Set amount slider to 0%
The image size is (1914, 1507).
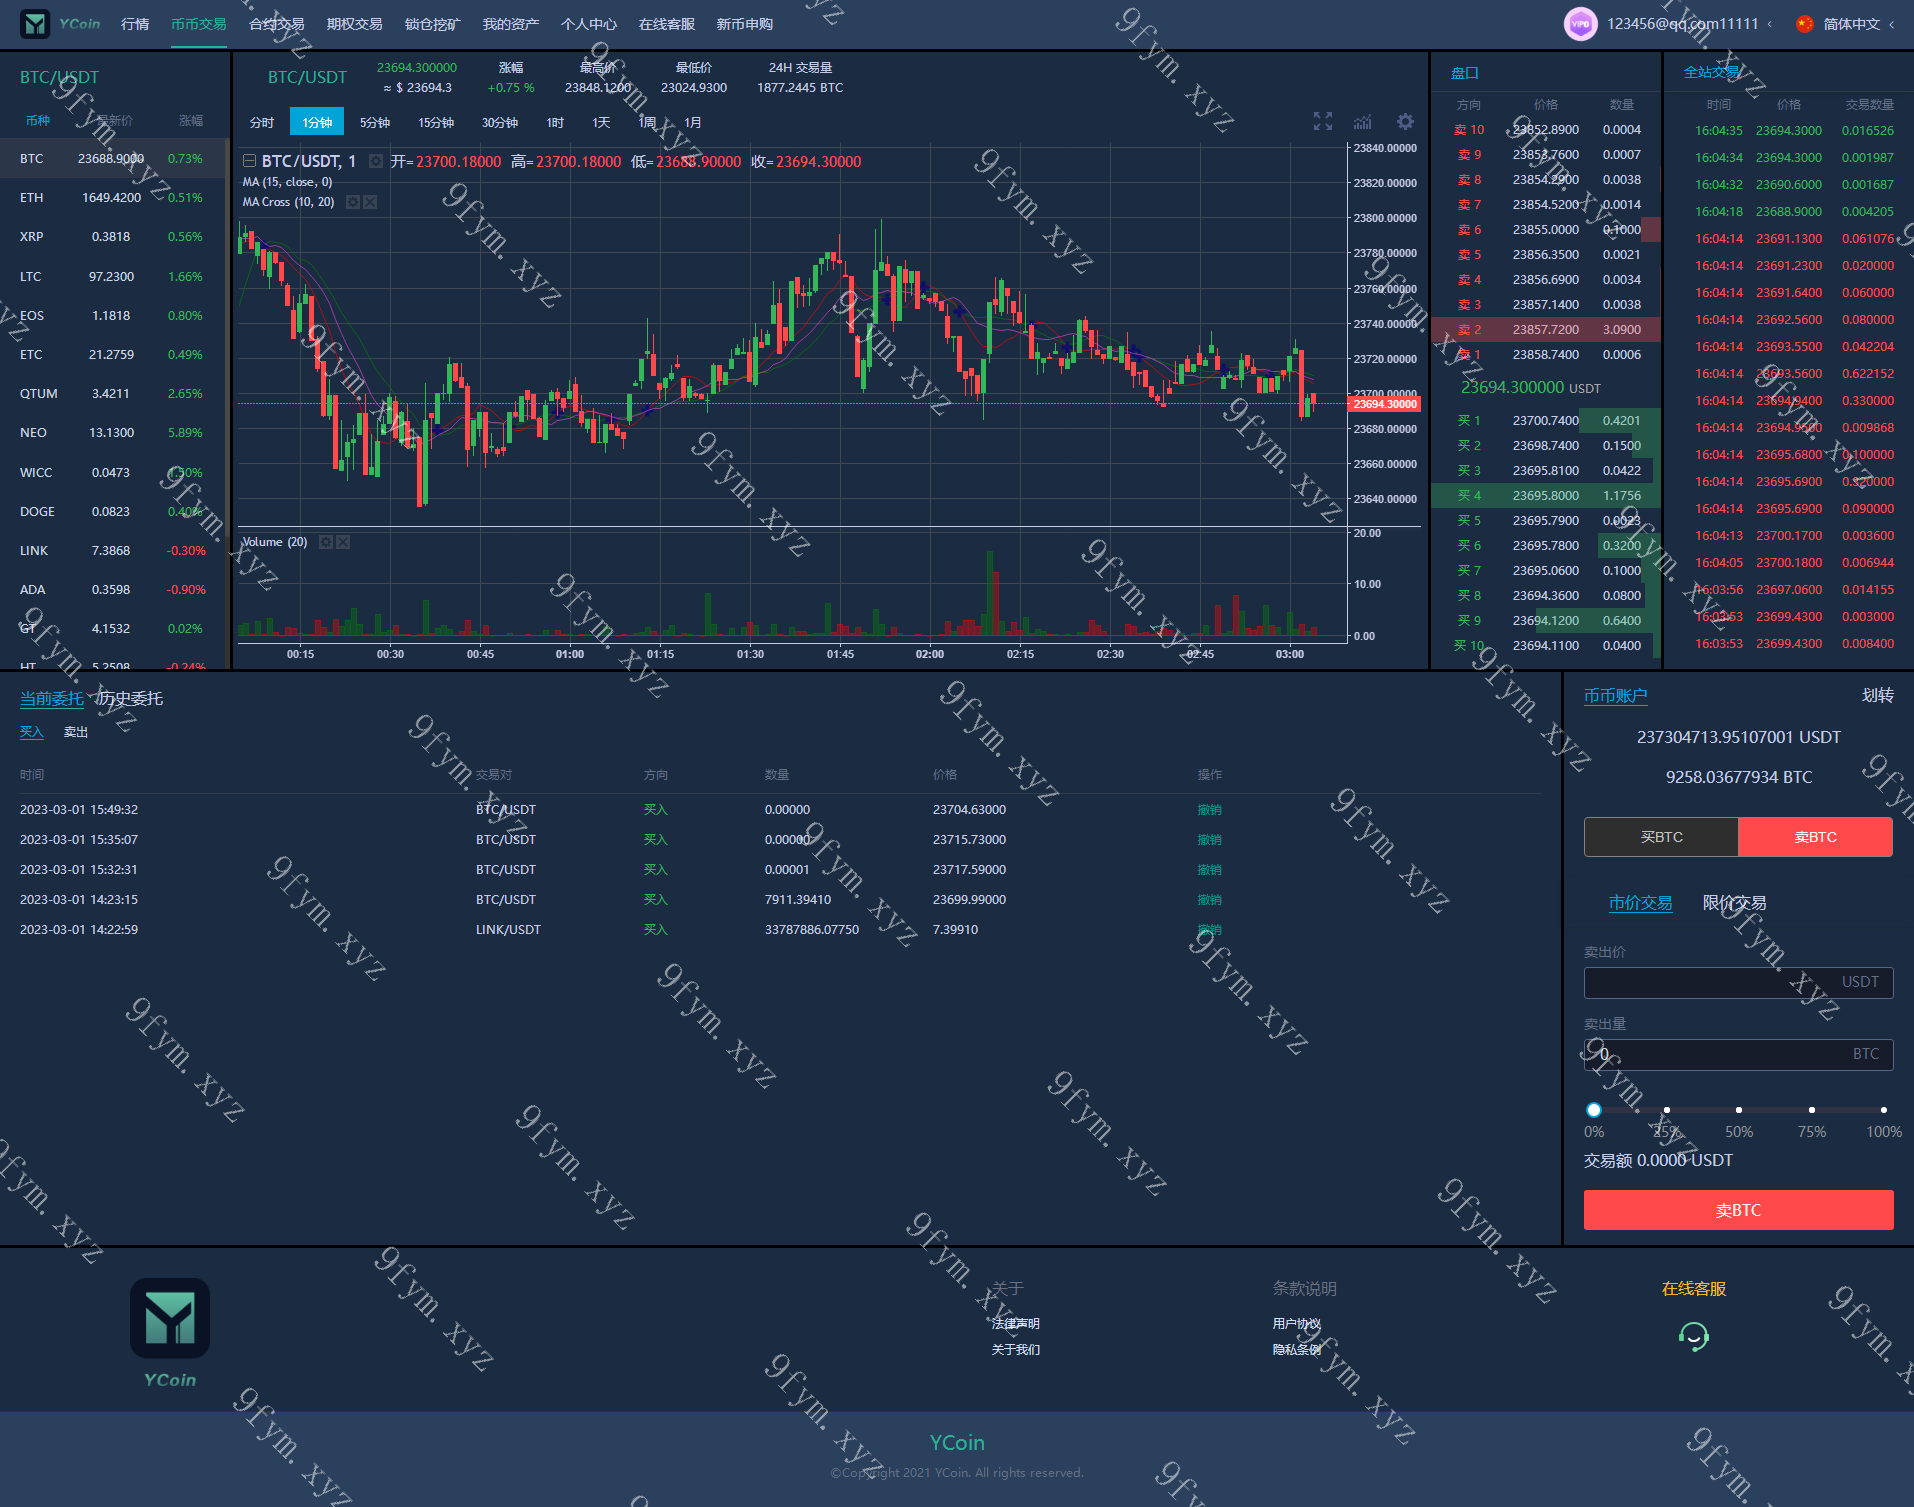coord(1594,1110)
